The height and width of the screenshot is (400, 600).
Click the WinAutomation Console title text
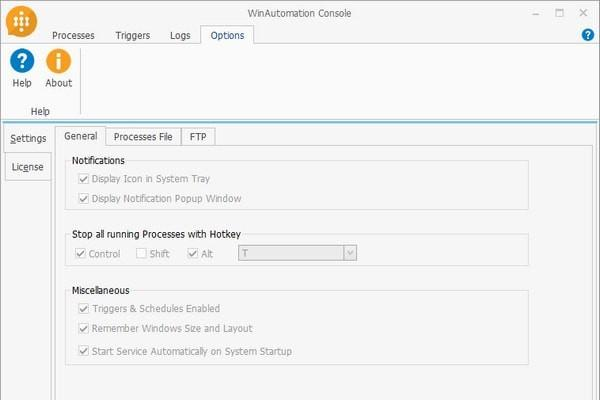[299, 13]
